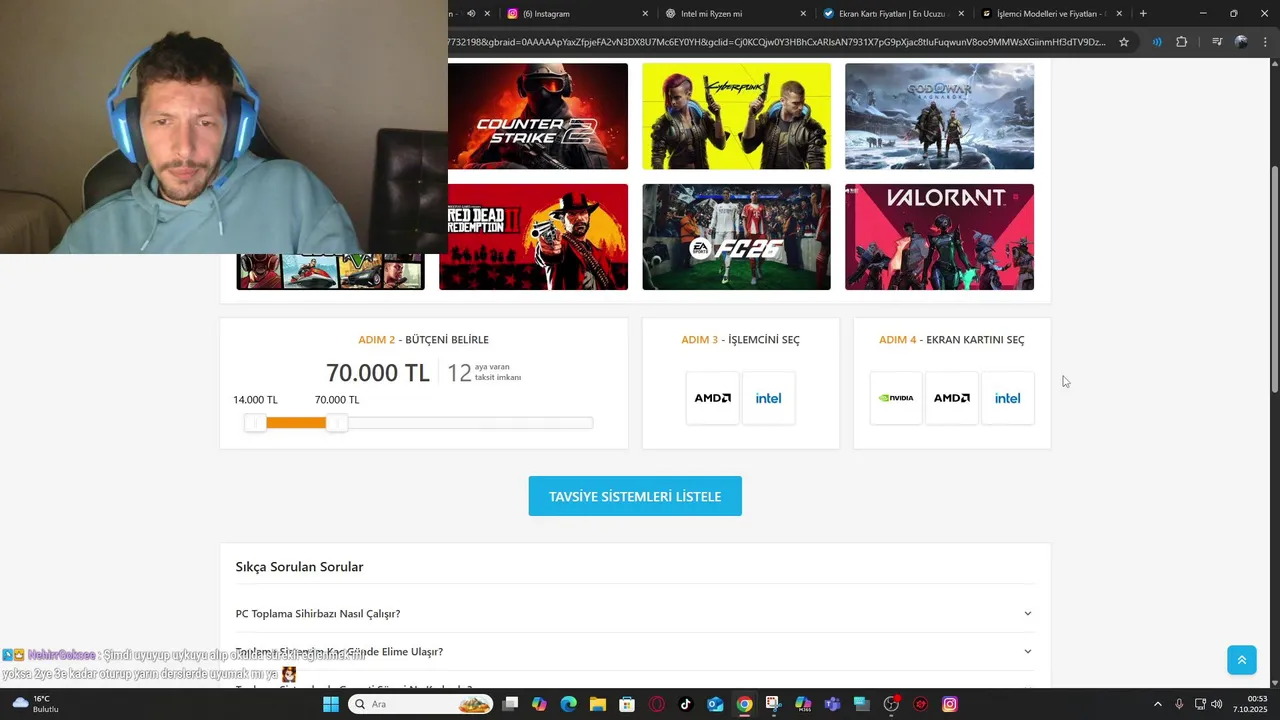Open the Chrome profile avatar
Image resolution: width=1280 pixels, height=720 pixels.
pyautogui.click(x=1241, y=42)
